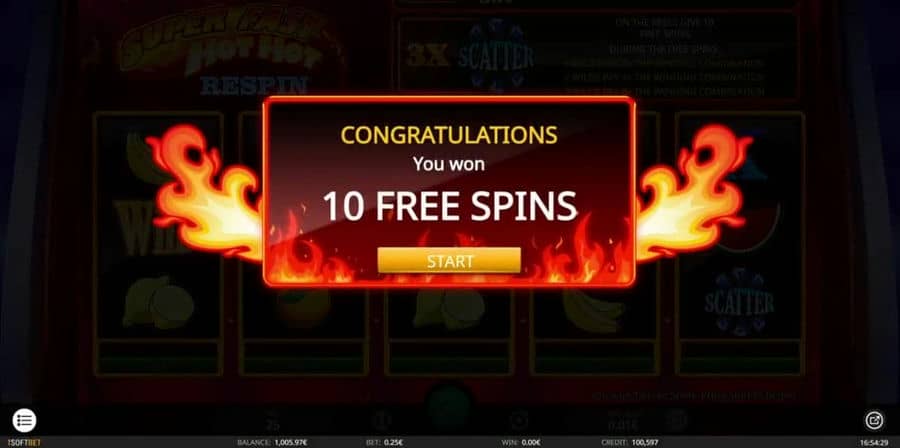
Task: Start the 10 free spins
Action: (x=449, y=261)
